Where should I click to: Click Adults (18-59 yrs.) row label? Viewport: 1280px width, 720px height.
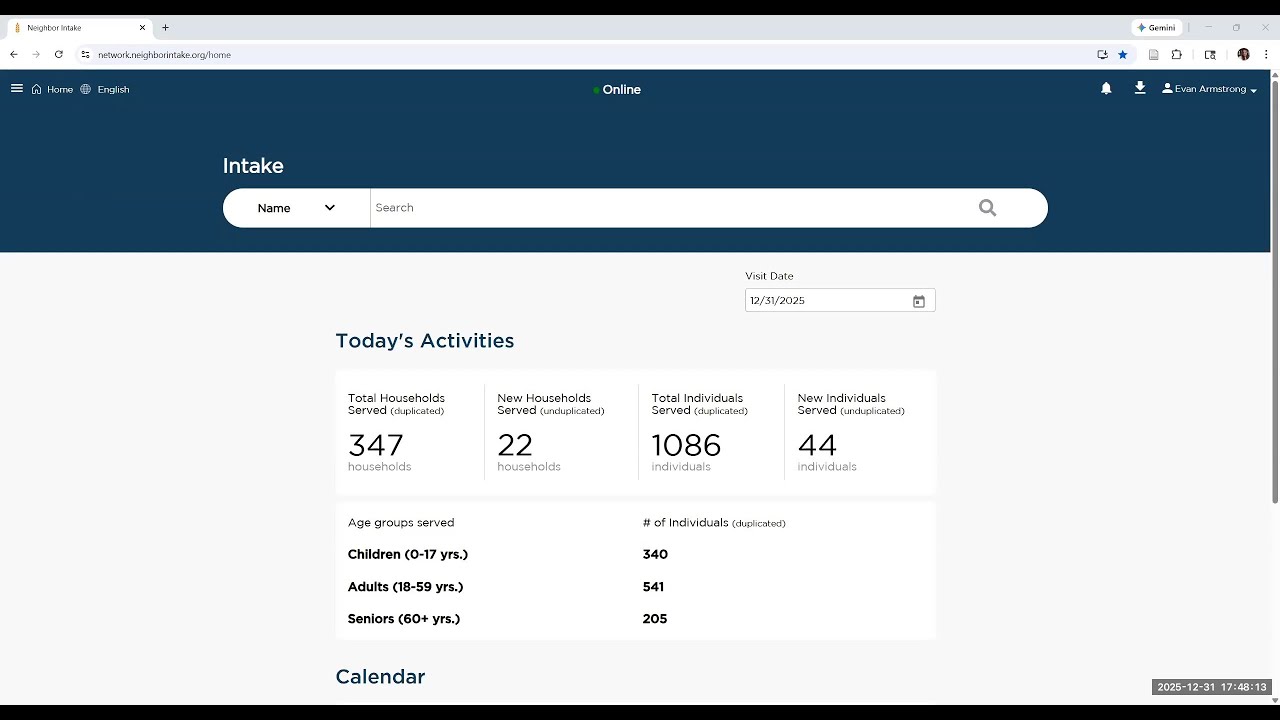pyautogui.click(x=406, y=587)
